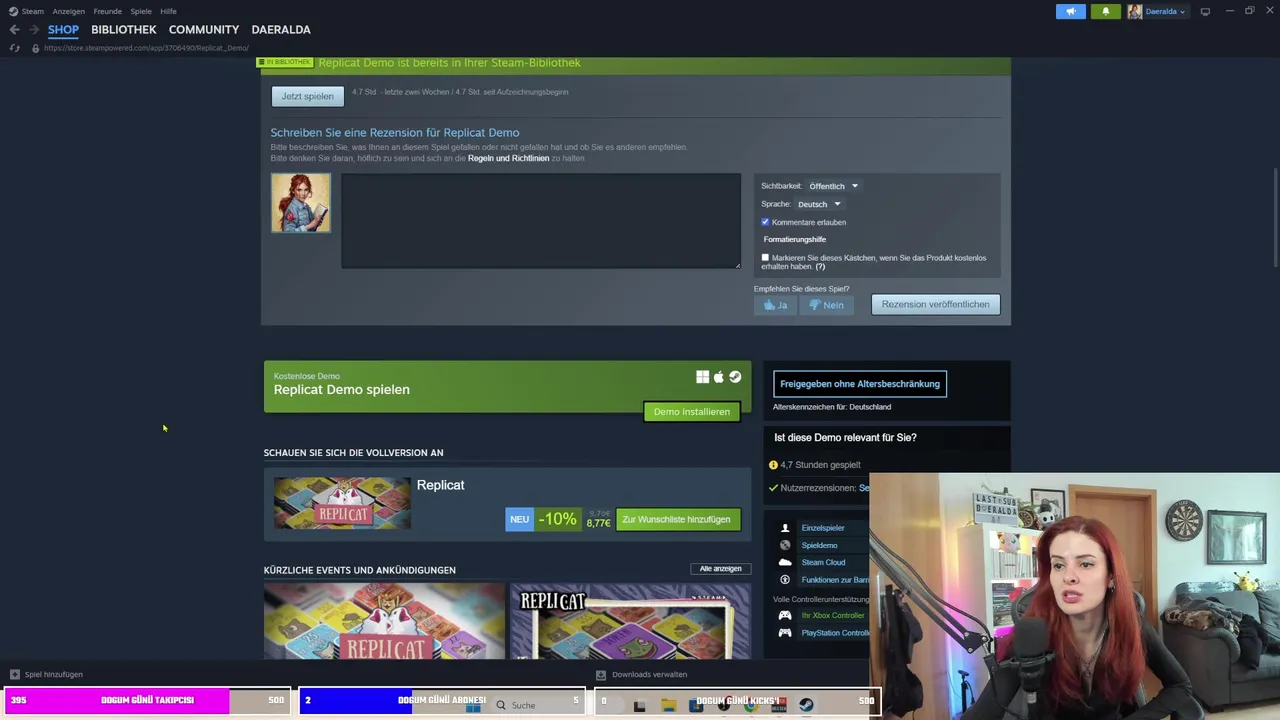Switch to the SHOP tab

(63, 30)
